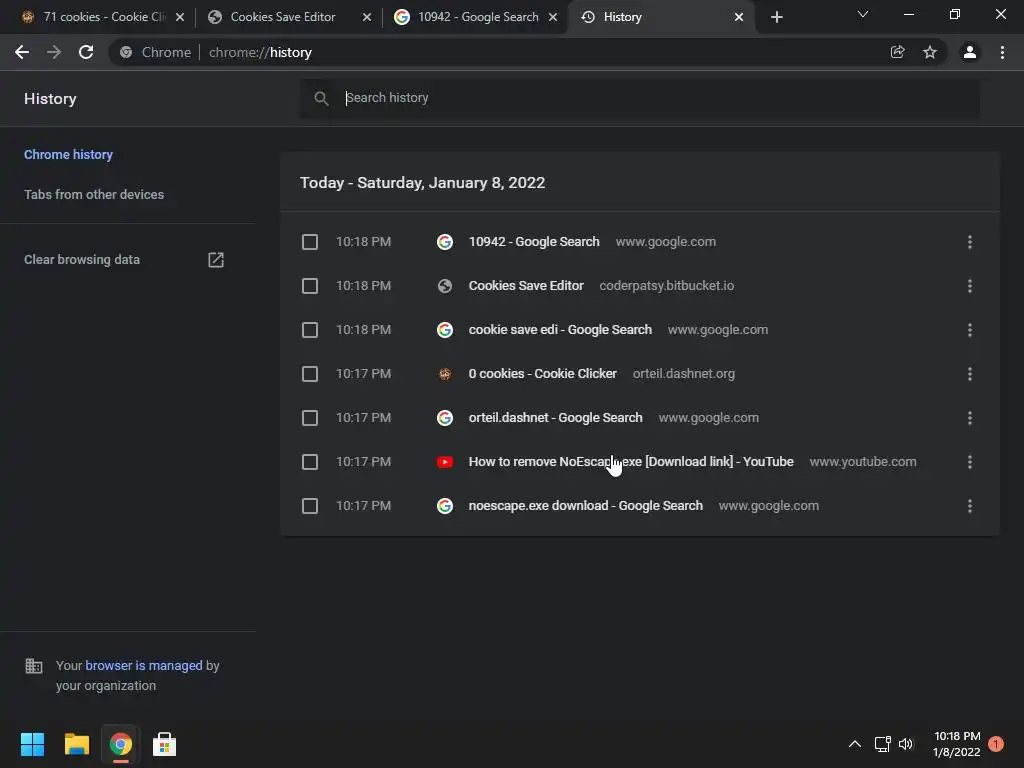
Task: Check the box for cookie save edi search
Action: 310,330
